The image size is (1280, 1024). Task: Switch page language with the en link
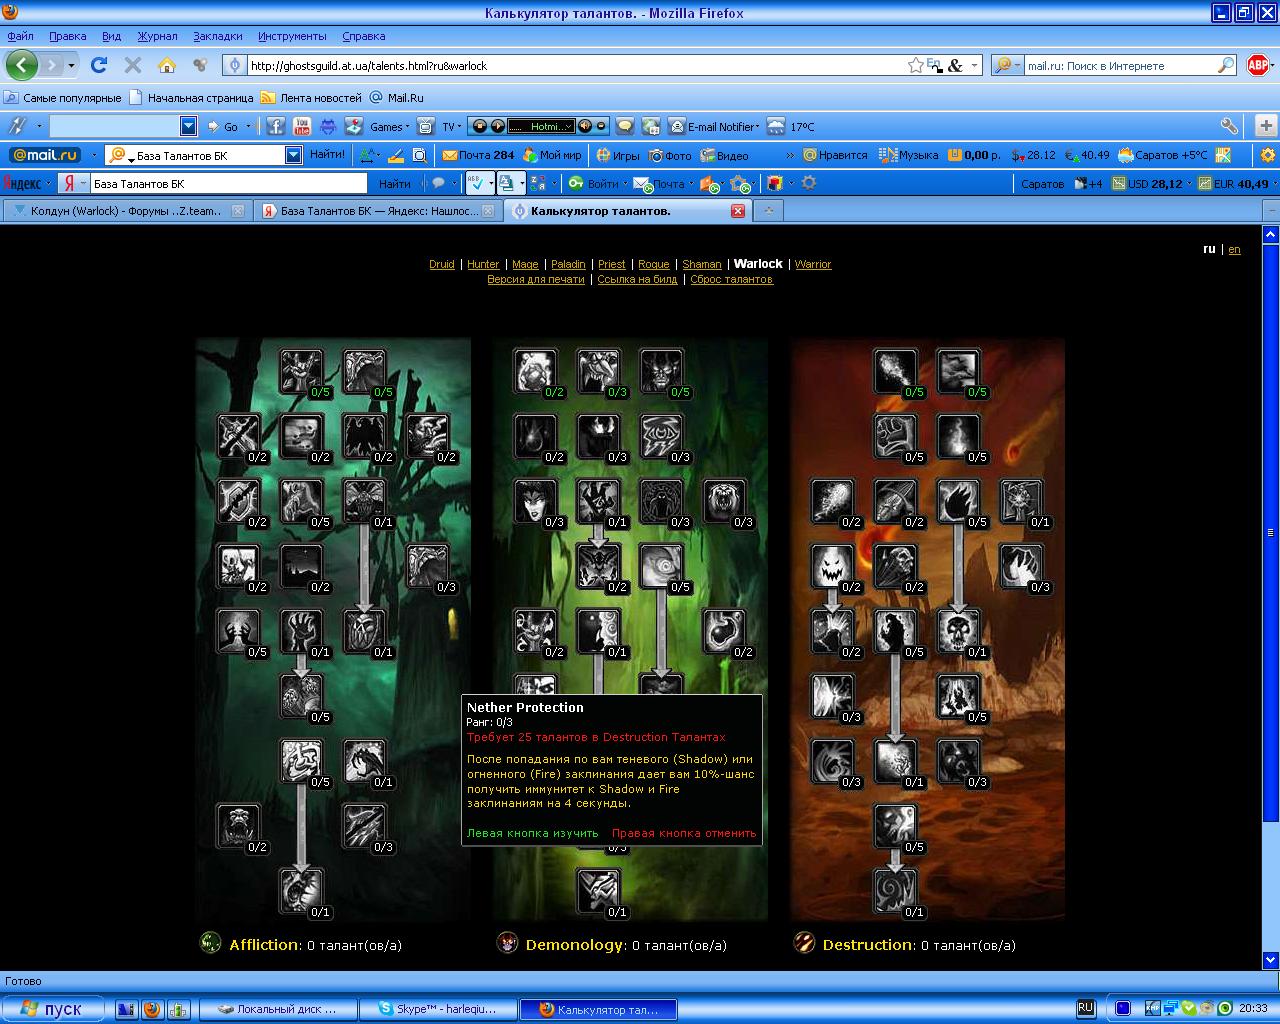point(1234,249)
